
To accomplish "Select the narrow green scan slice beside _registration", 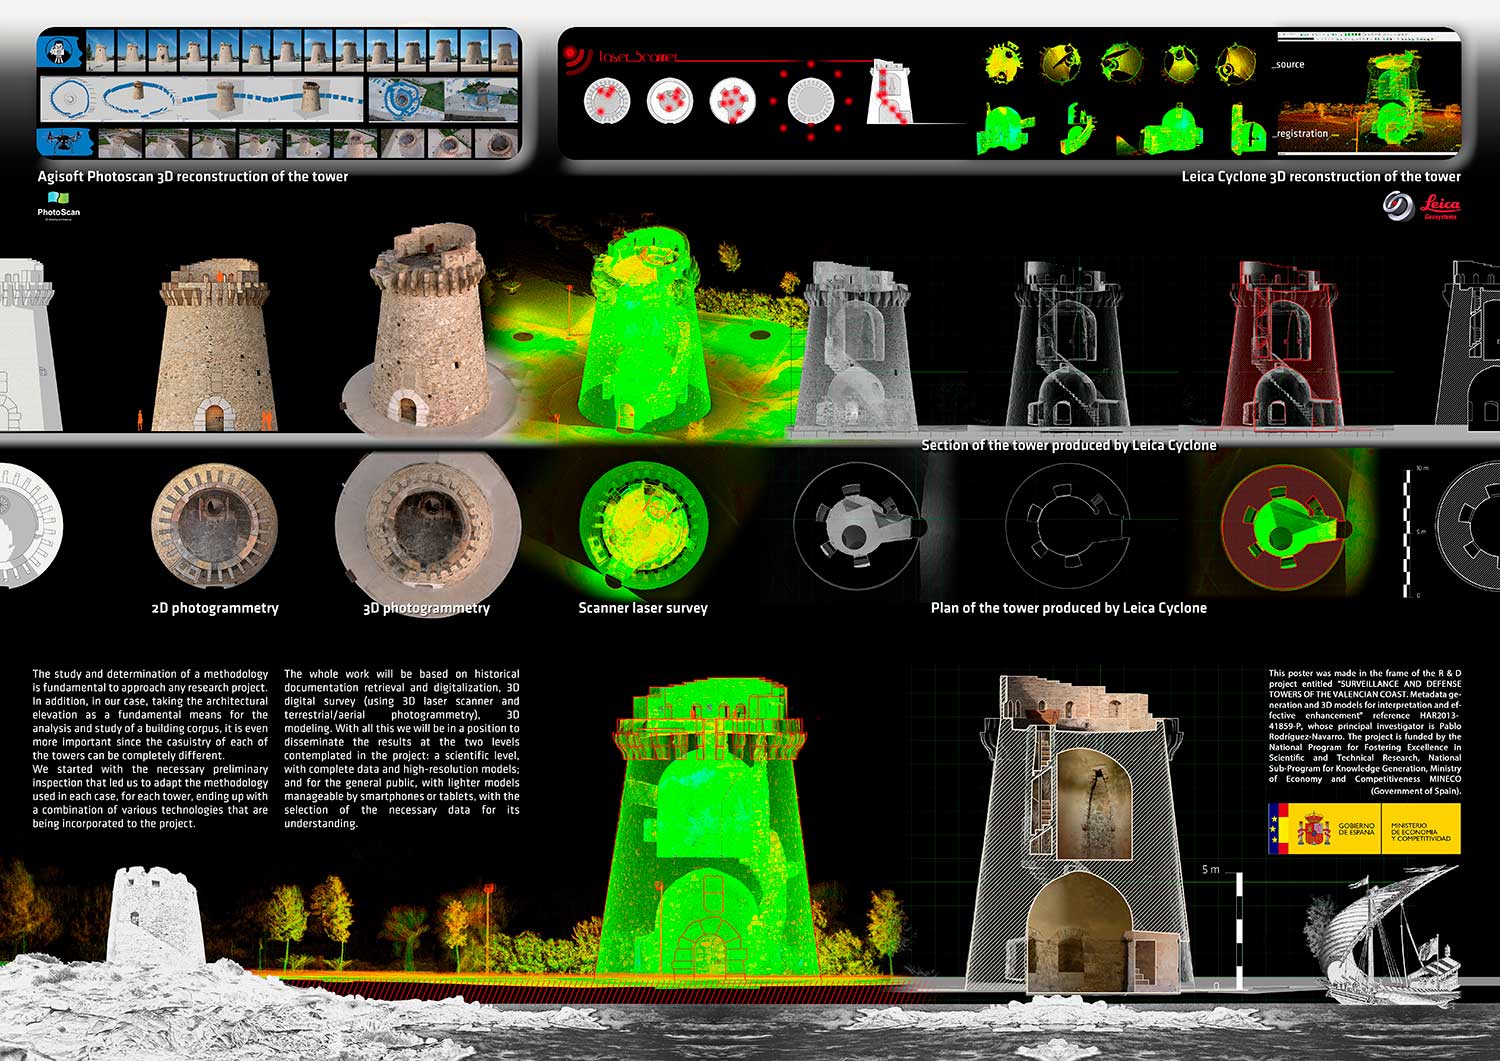I will tap(1248, 129).
